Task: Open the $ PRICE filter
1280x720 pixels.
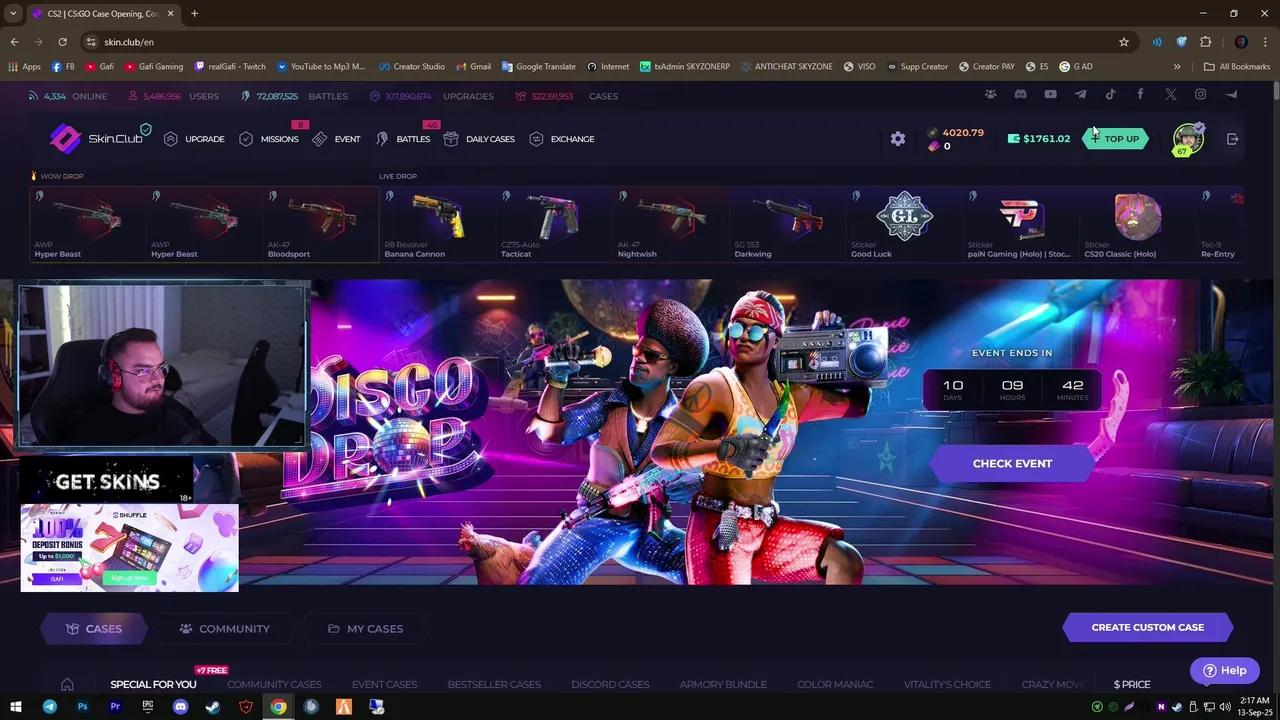Action: (x=1132, y=685)
